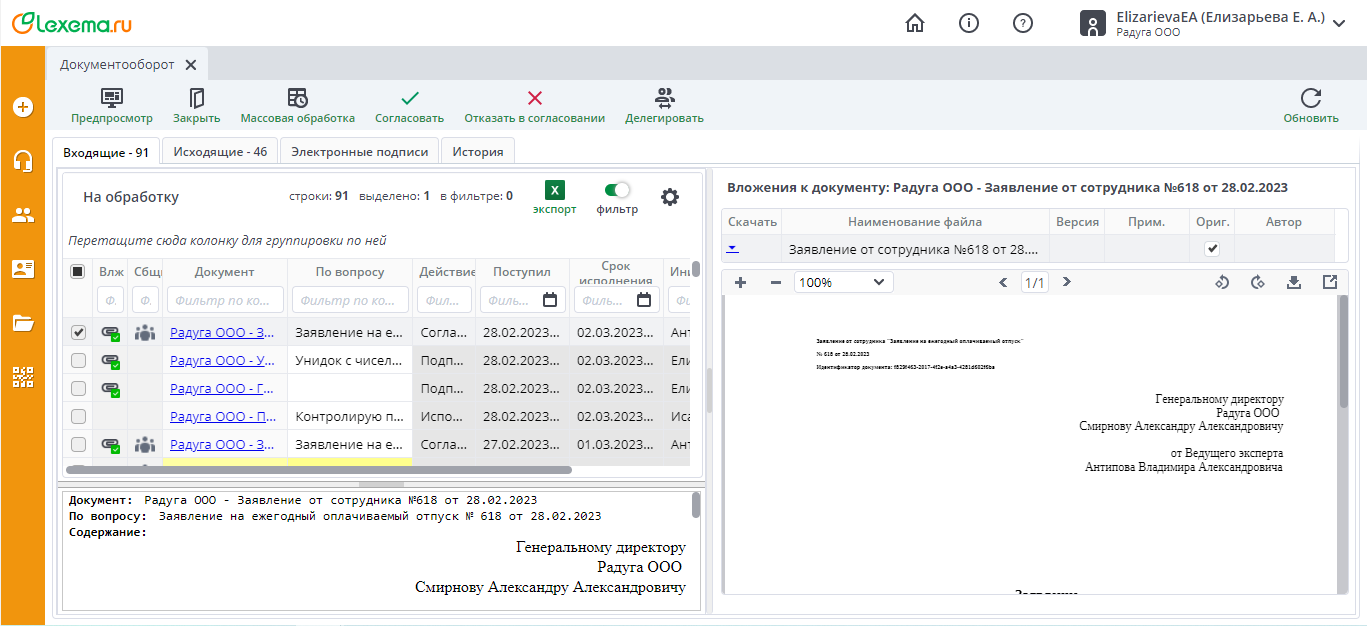Refresh with the Обновить button

[x=1311, y=106]
